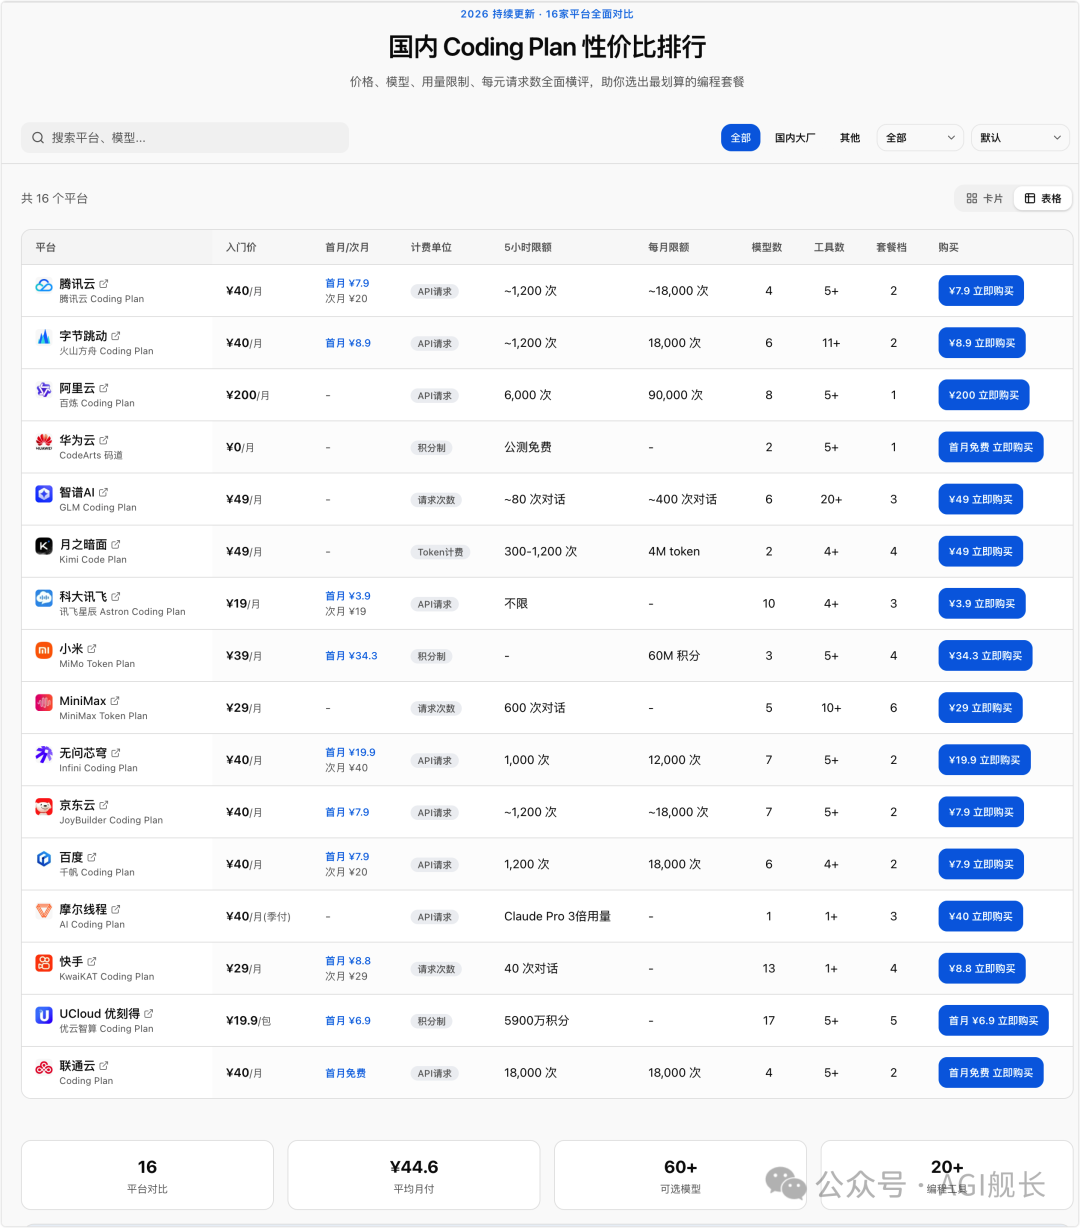Open the 全部 category dropdown
This screenshot has width=1080, height=1228.
918,137
